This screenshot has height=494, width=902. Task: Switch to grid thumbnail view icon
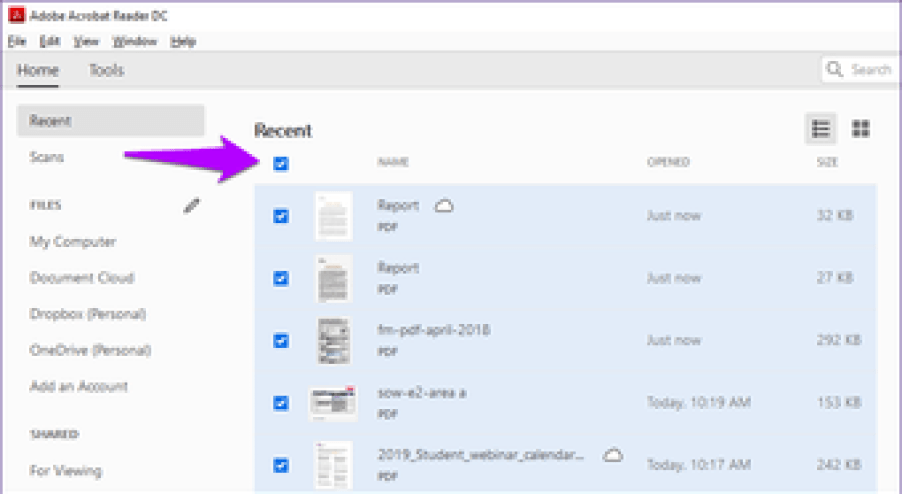860,129
